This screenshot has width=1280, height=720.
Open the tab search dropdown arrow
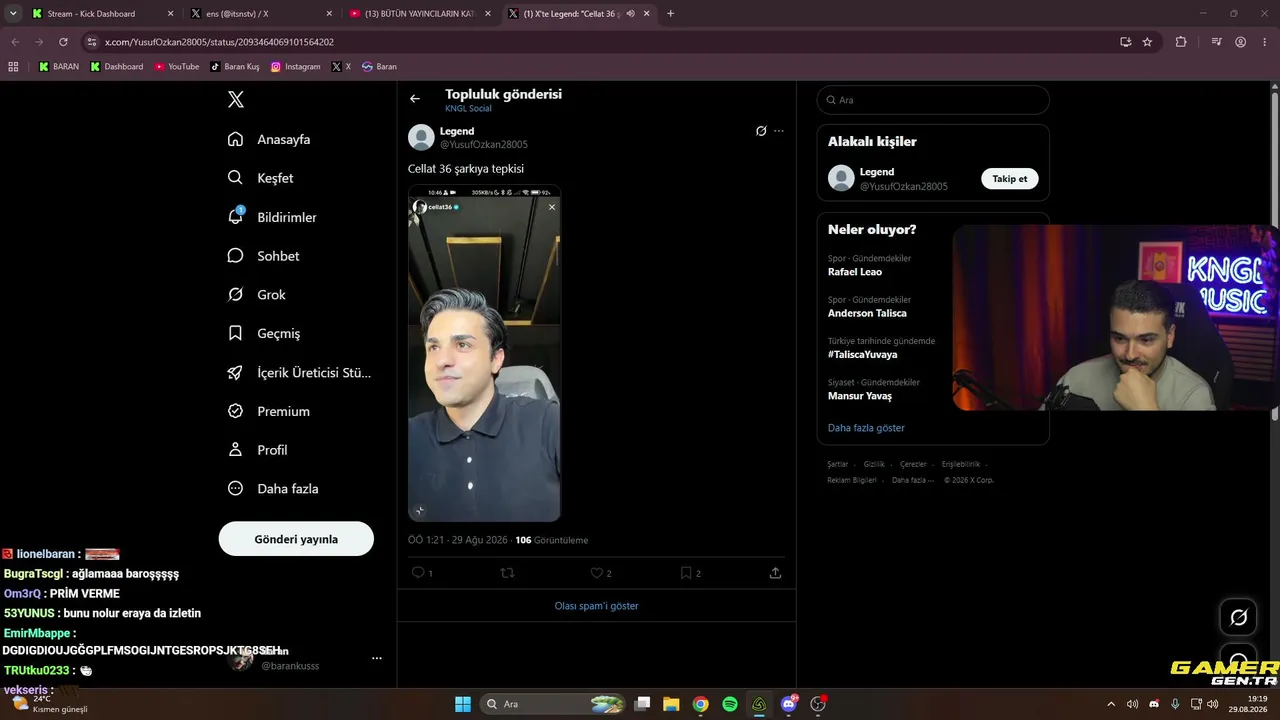pos(13,14)
